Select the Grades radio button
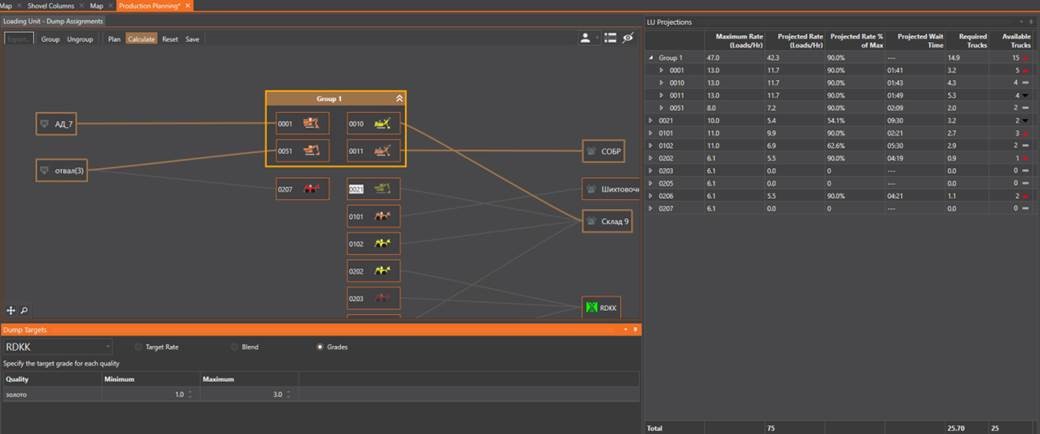1040x434 pixels. click(x=320, y=347)
